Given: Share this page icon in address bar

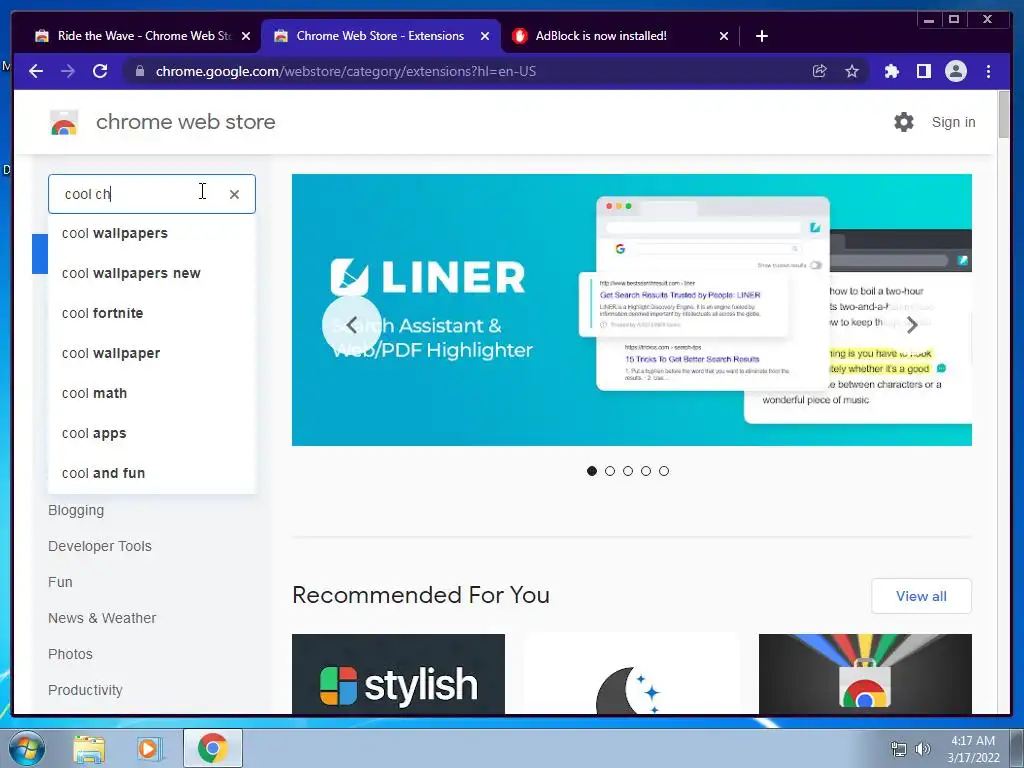Looking at the screenshot, I should [x=820, y=71].
